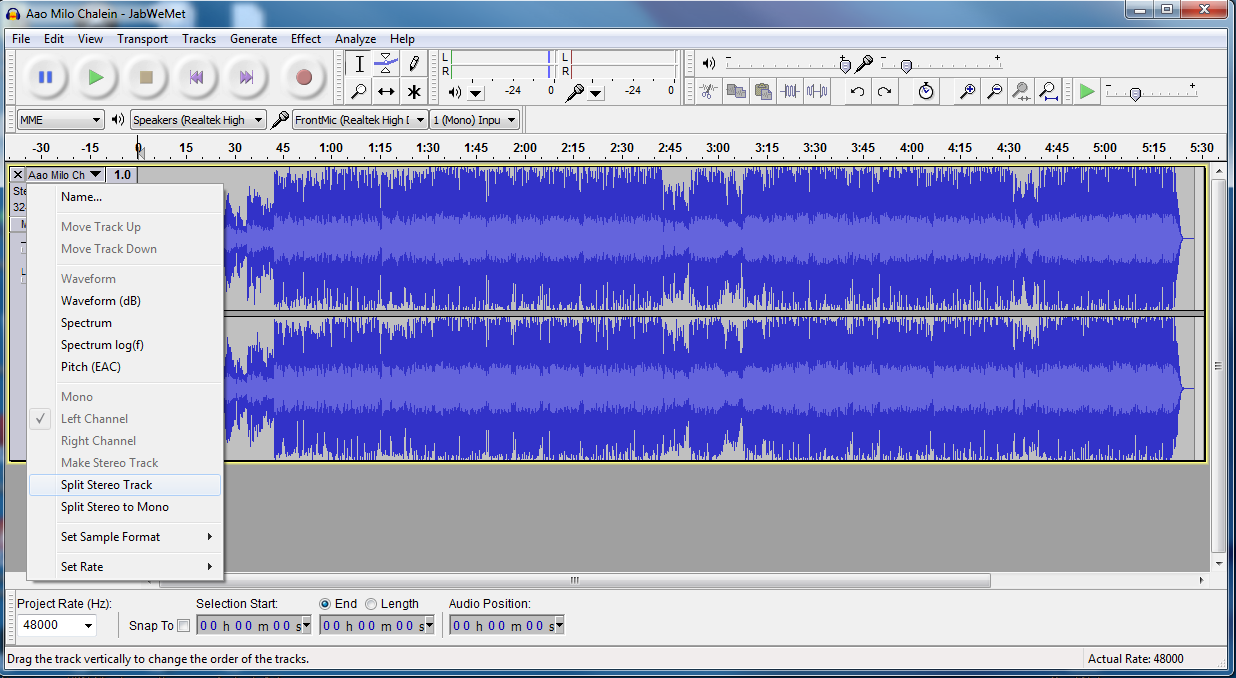Enable the Multi-Tool mode
This screenshot has height=678, width=1236.
(414, 91)
